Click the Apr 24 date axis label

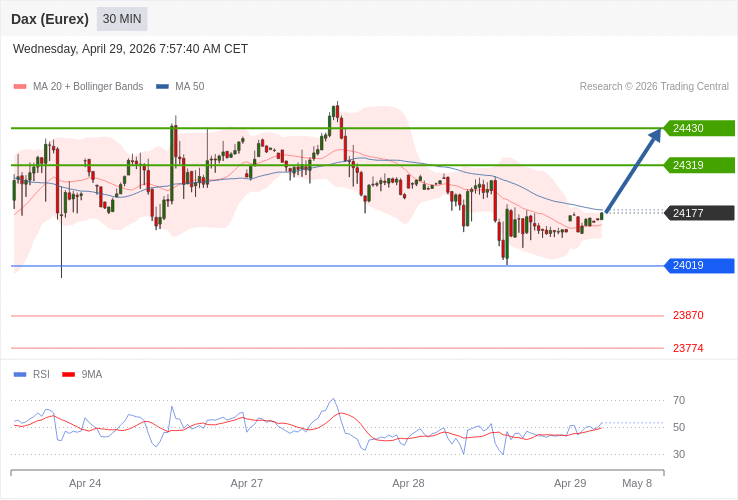[85, 483]
